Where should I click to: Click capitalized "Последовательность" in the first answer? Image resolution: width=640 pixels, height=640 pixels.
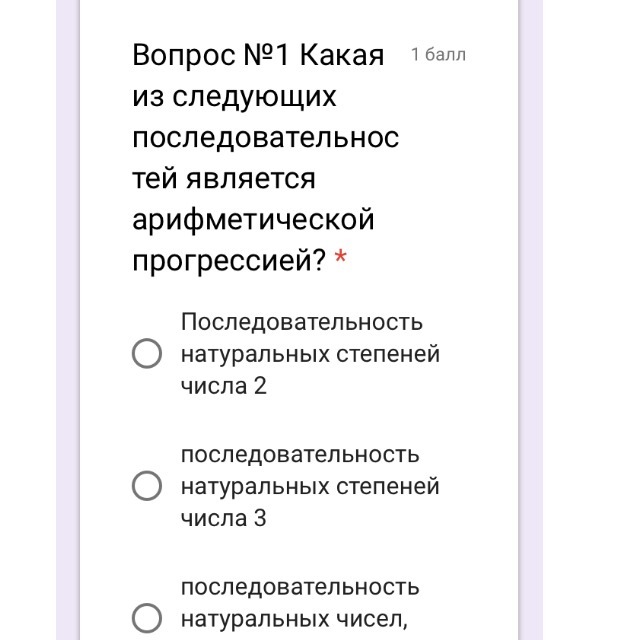(301, 322)
